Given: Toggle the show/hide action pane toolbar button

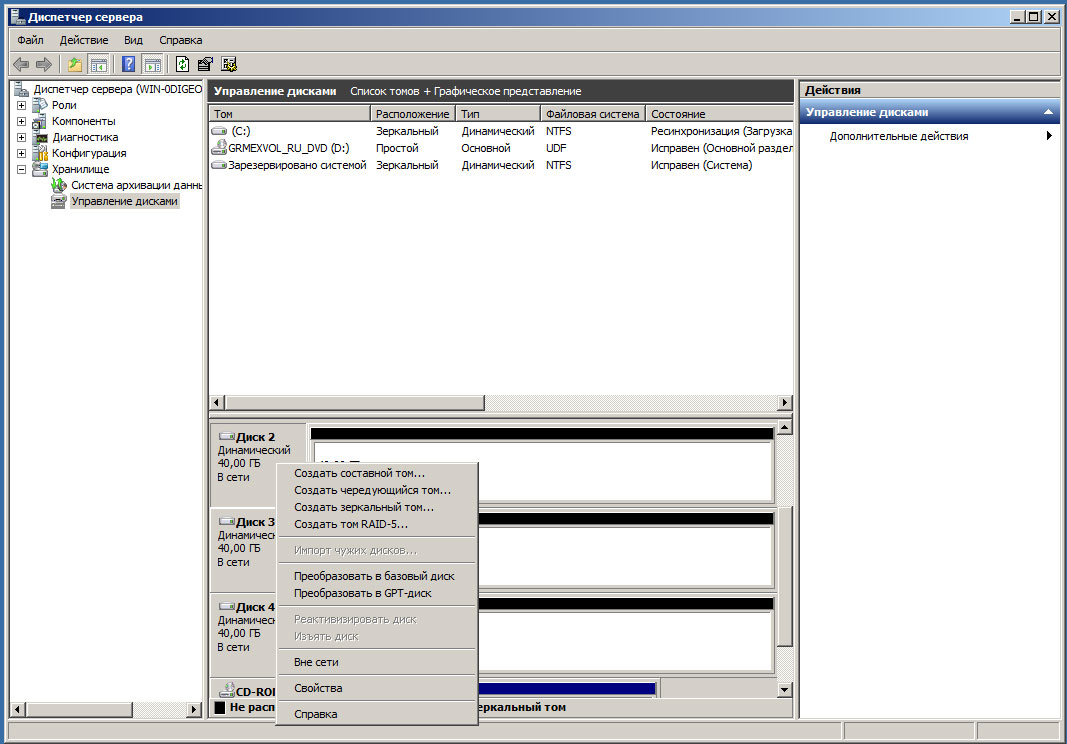Looking at the screenshot, I should pyautogui.click(x=153, y=65).
